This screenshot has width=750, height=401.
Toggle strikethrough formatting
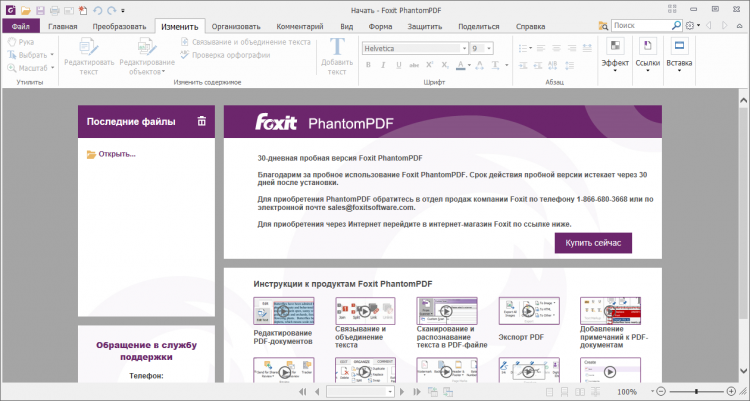(x=414, y=65)
